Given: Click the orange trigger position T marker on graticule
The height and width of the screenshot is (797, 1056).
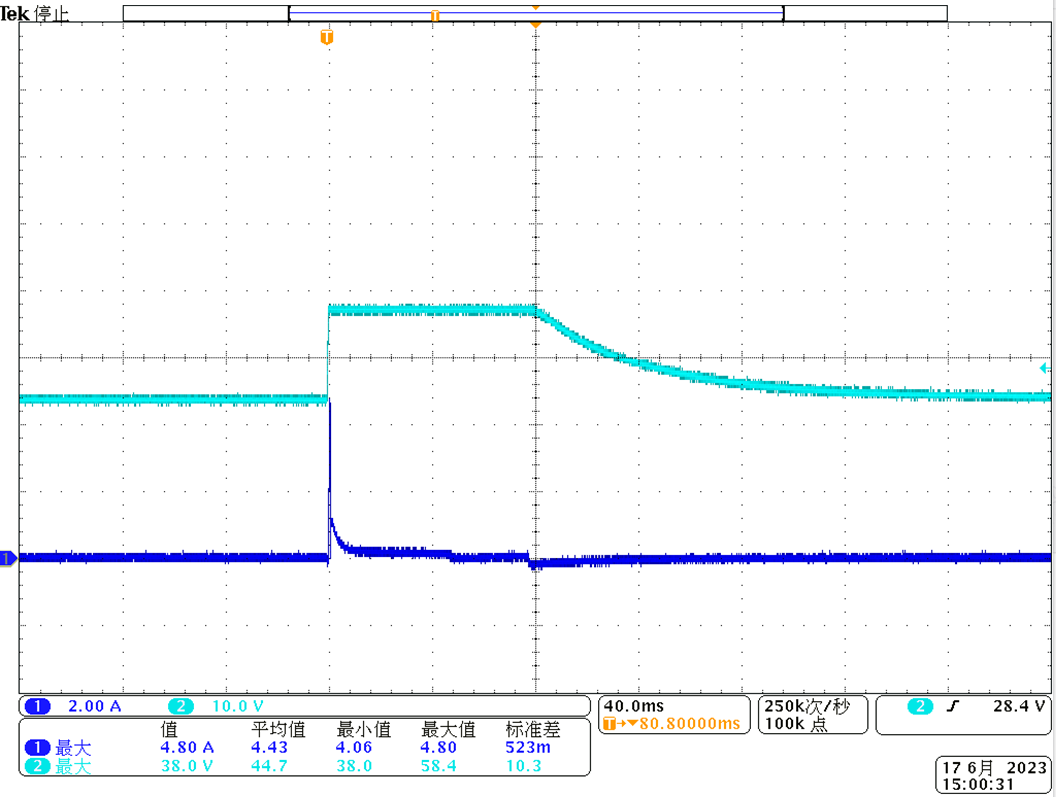Looking at the screenshot, I should coord(326,38).
